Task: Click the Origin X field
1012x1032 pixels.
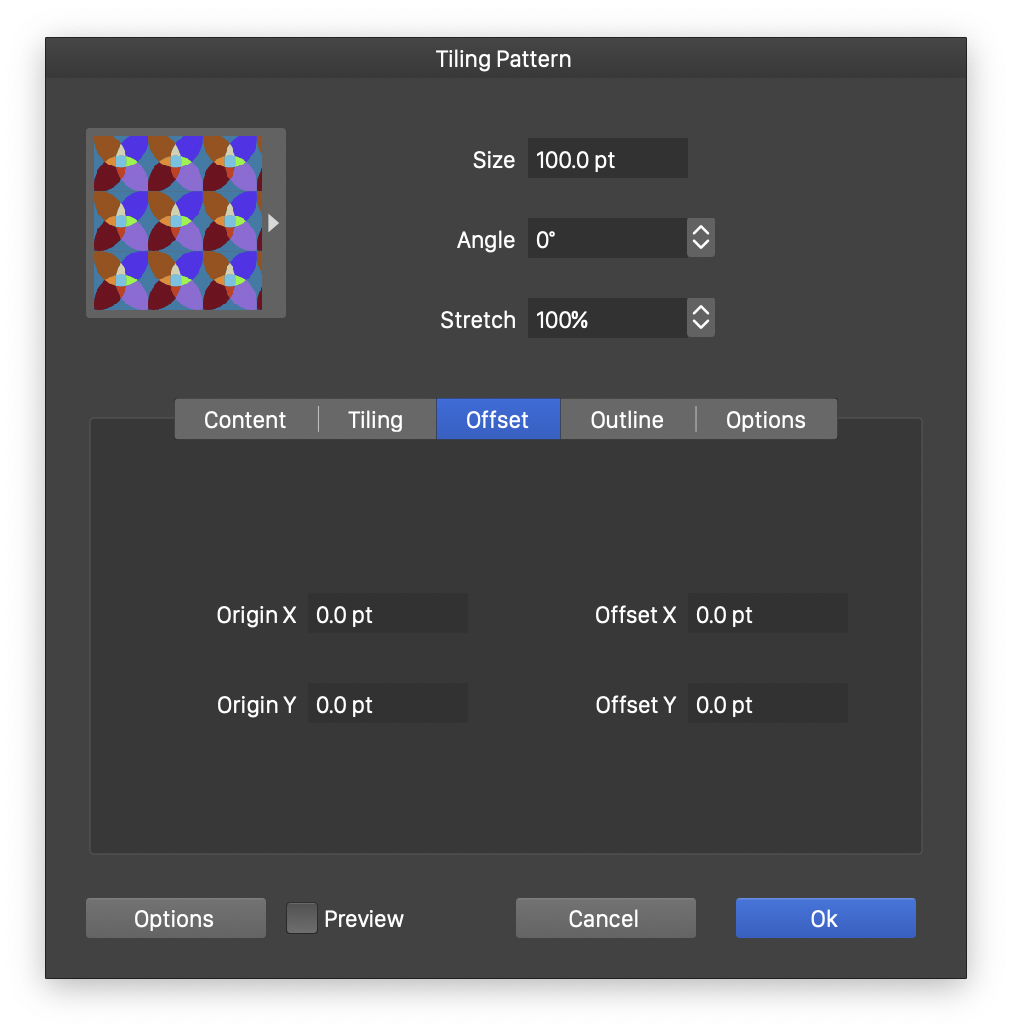Action: pos(387,614)
